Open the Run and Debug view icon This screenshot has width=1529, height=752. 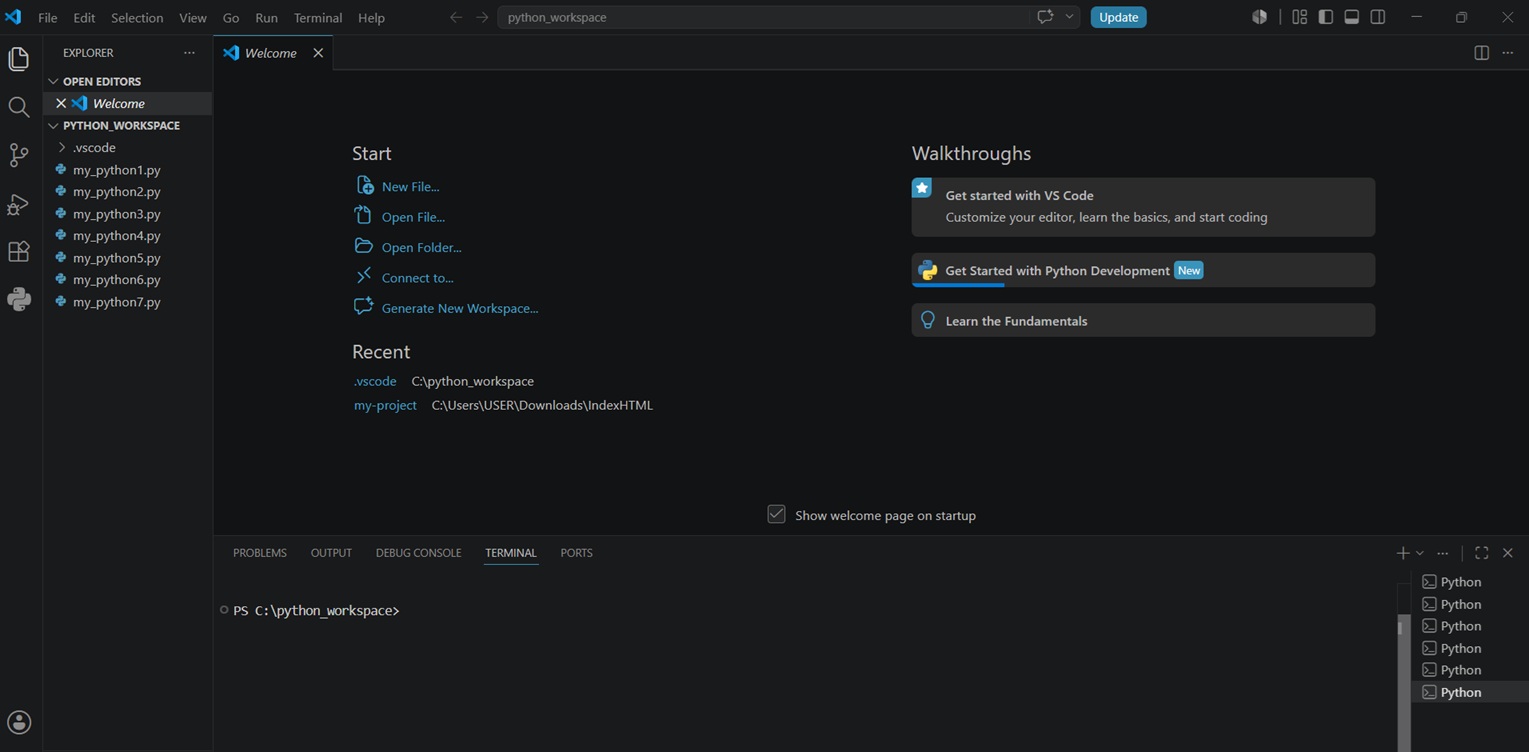(18, 203)
